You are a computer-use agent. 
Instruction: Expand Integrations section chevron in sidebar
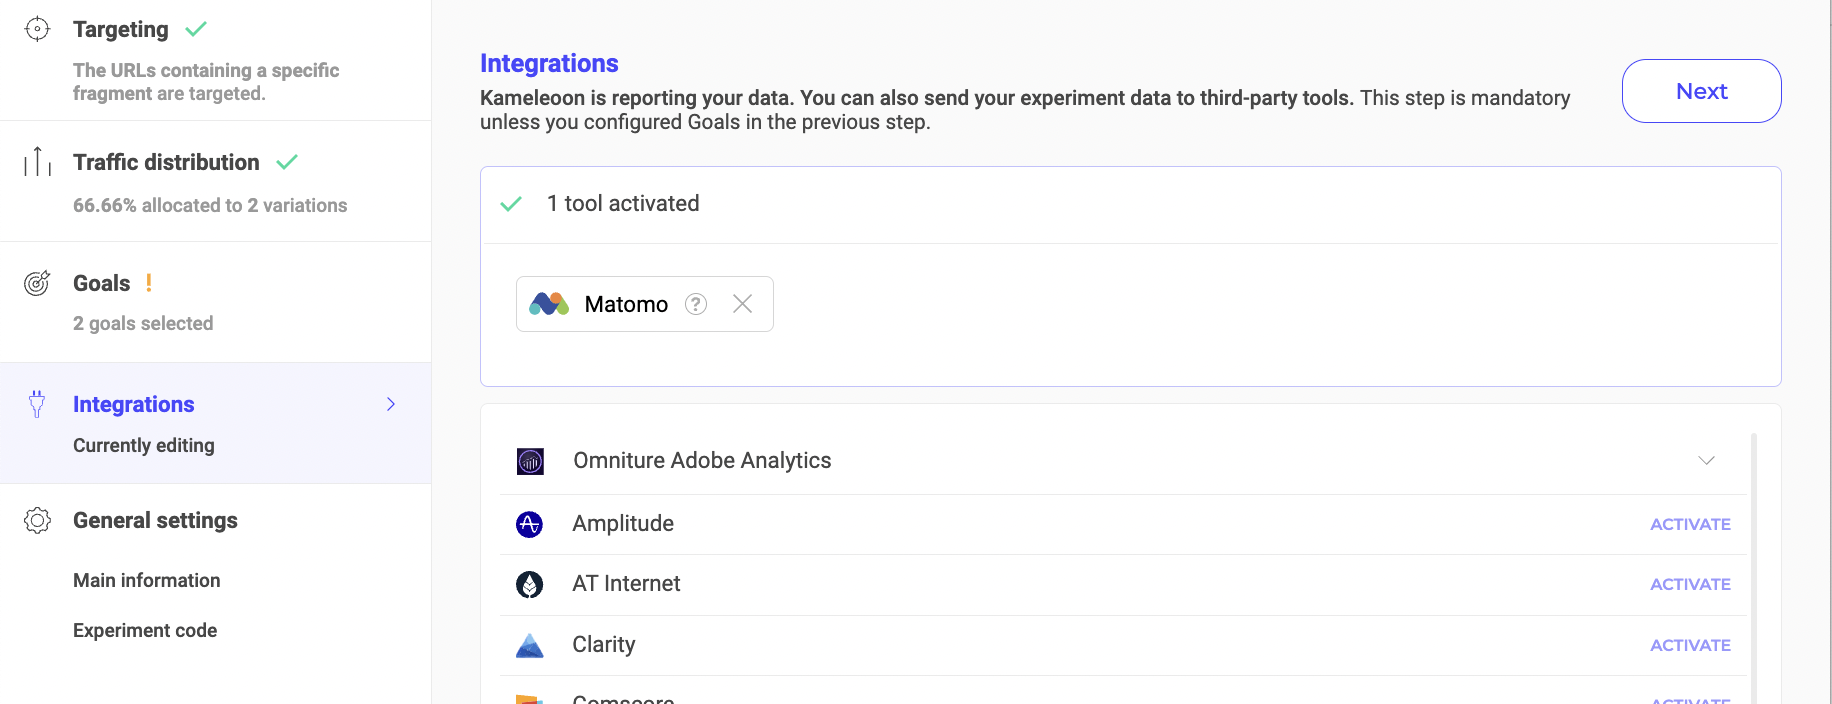(391, 404)
